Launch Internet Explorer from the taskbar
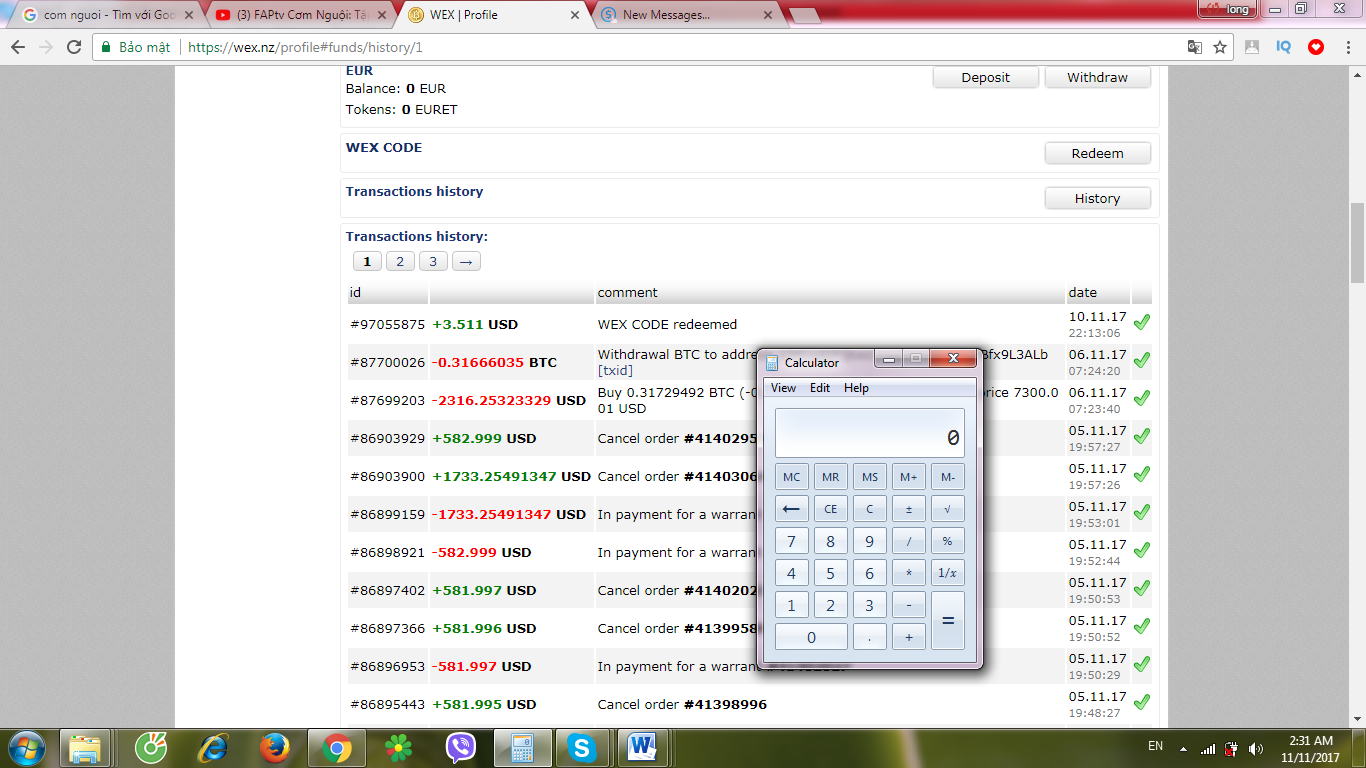The height and width of the screenshot is (768, 1366). click(213, 747)
